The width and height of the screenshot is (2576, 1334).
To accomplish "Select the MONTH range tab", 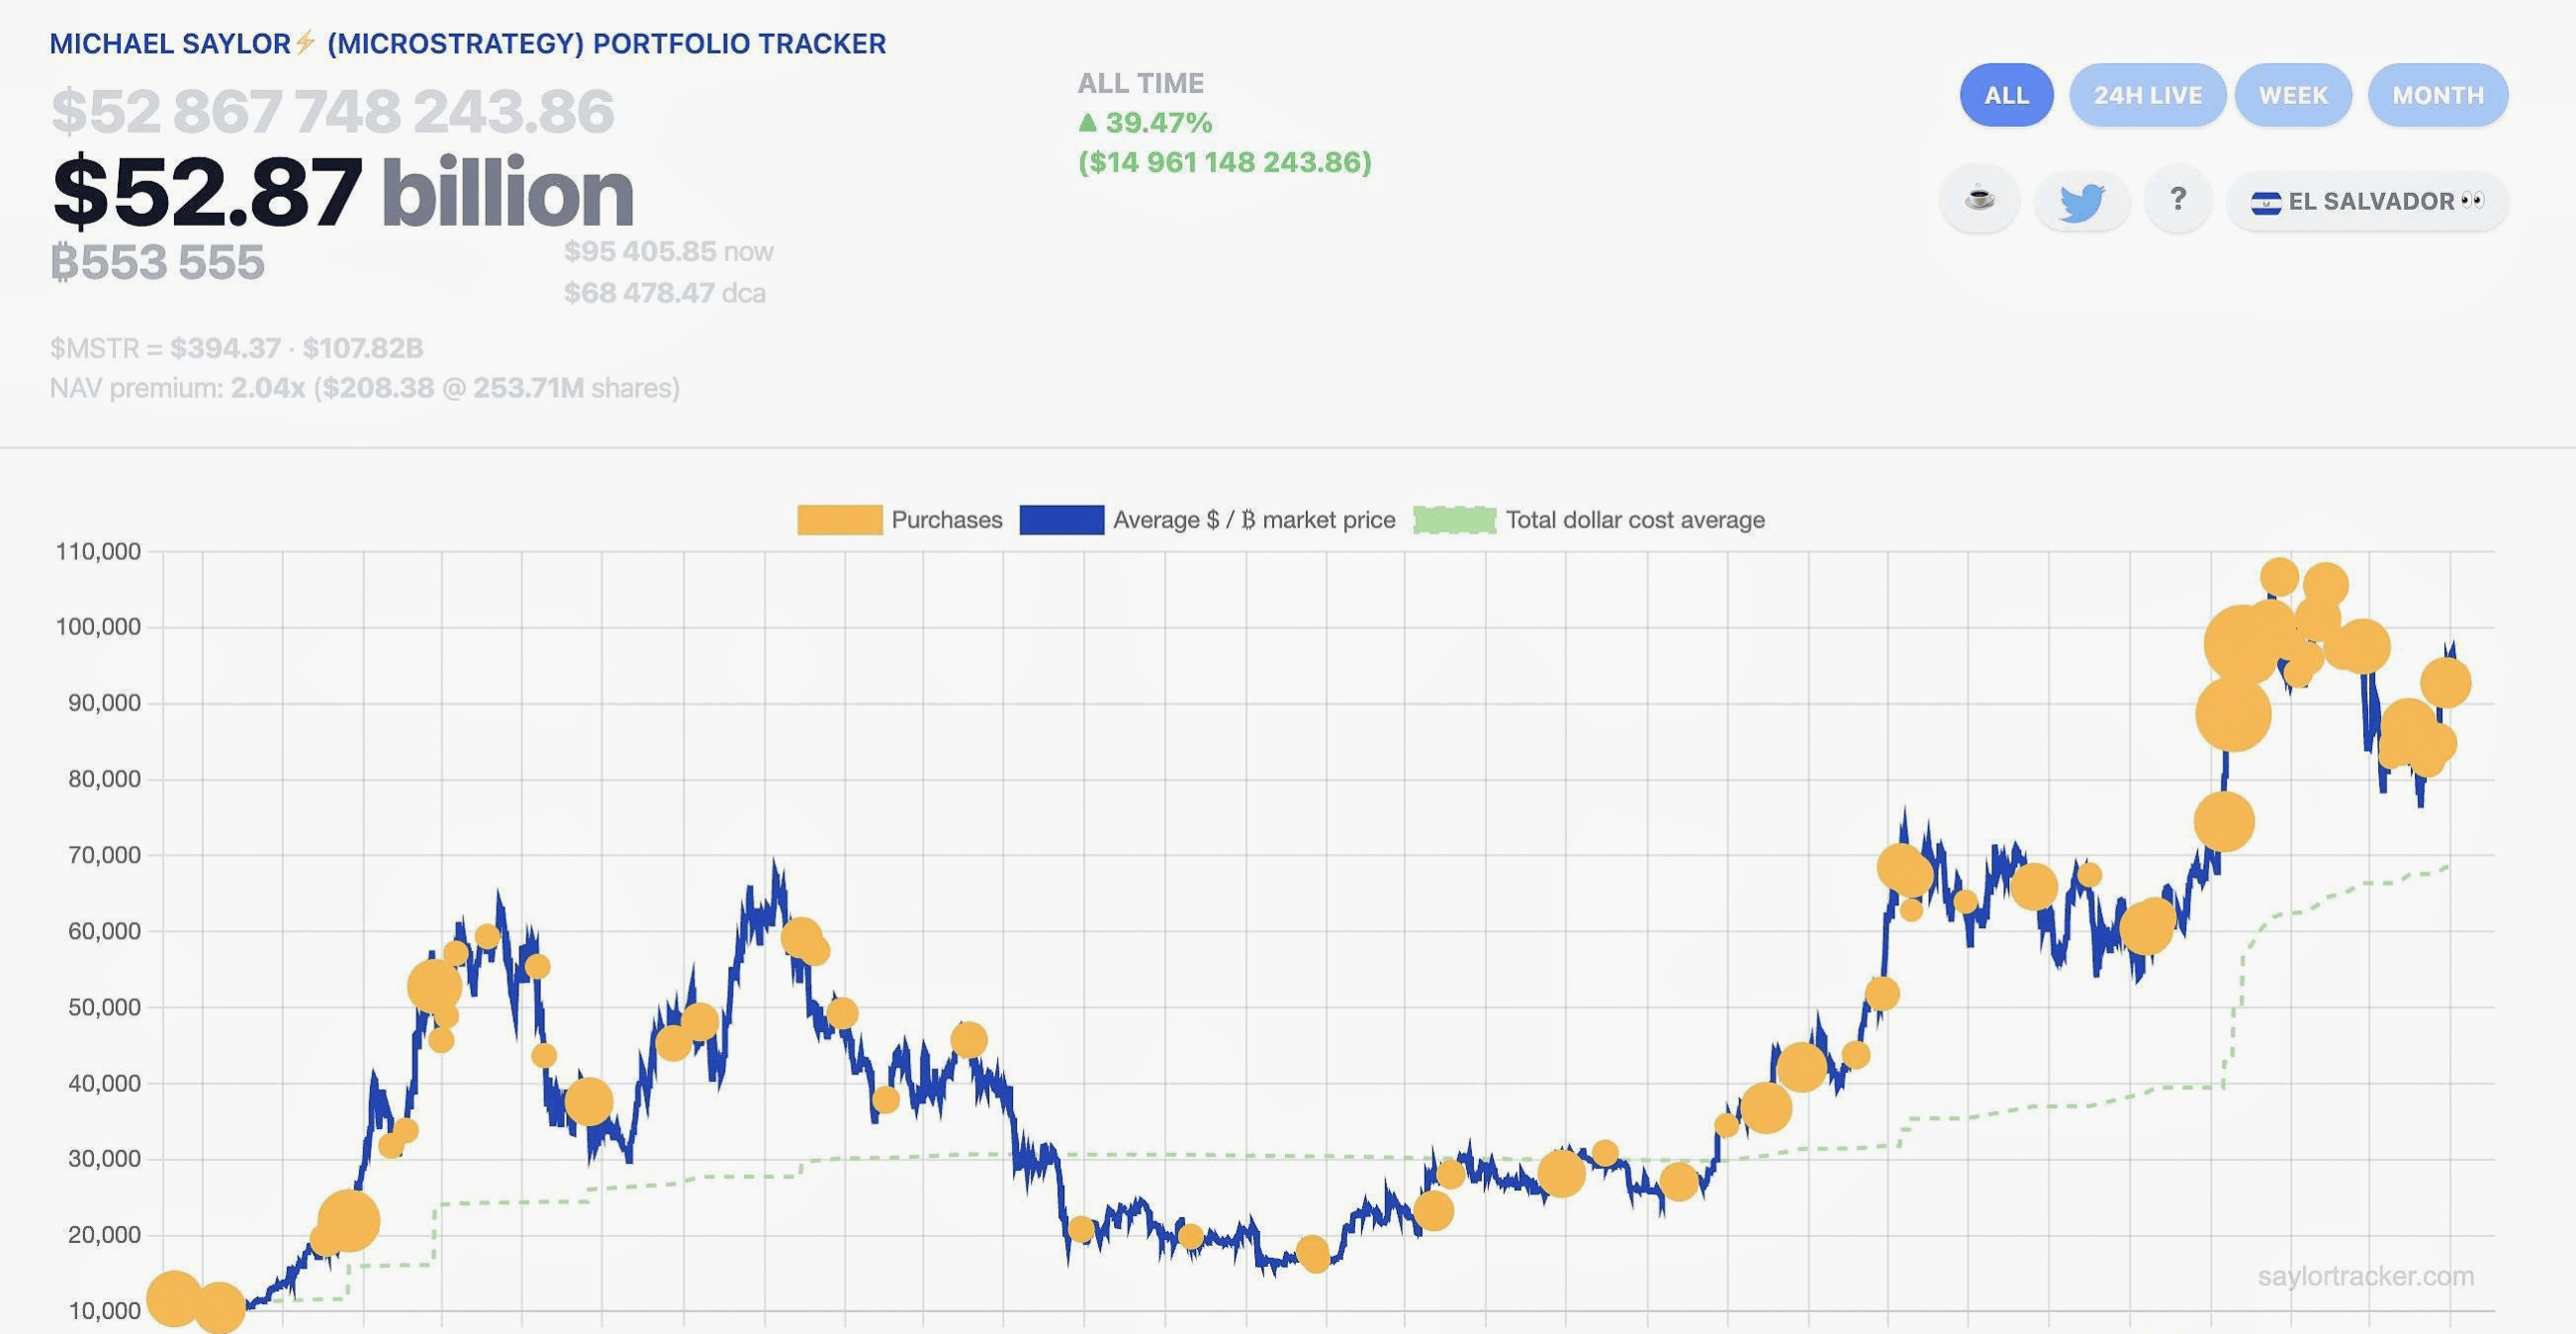I will click(2438, 95).
